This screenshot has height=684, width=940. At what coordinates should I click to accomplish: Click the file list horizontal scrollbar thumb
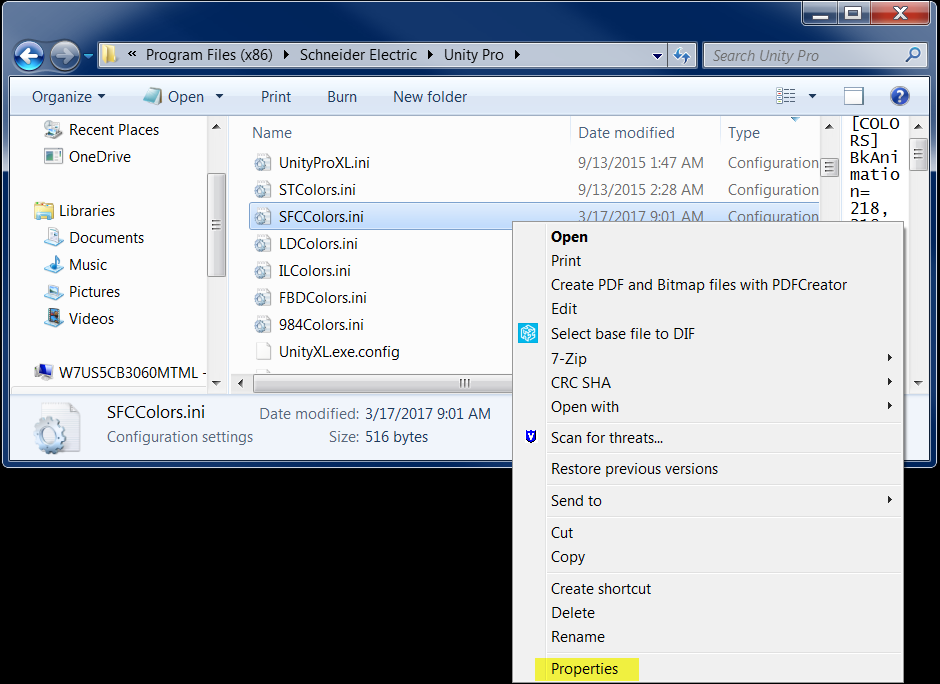point(384,383)
